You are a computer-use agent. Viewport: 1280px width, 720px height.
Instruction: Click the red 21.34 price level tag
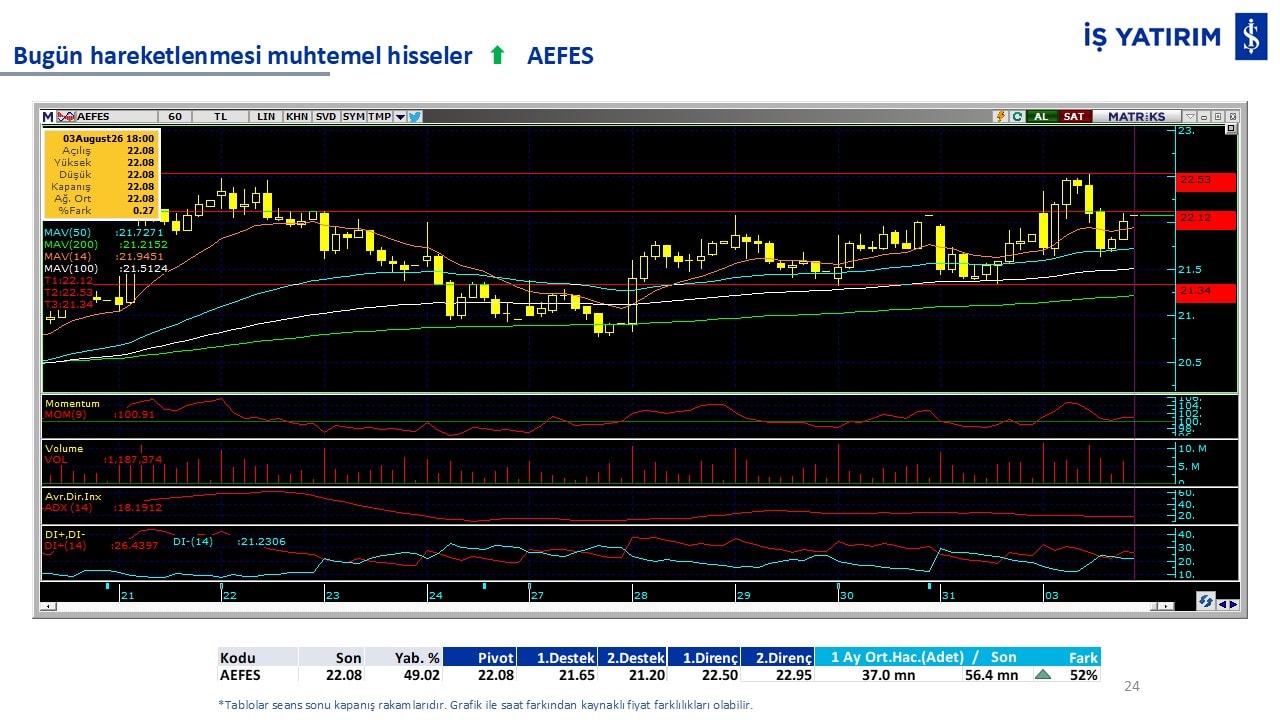point(1205,292)
